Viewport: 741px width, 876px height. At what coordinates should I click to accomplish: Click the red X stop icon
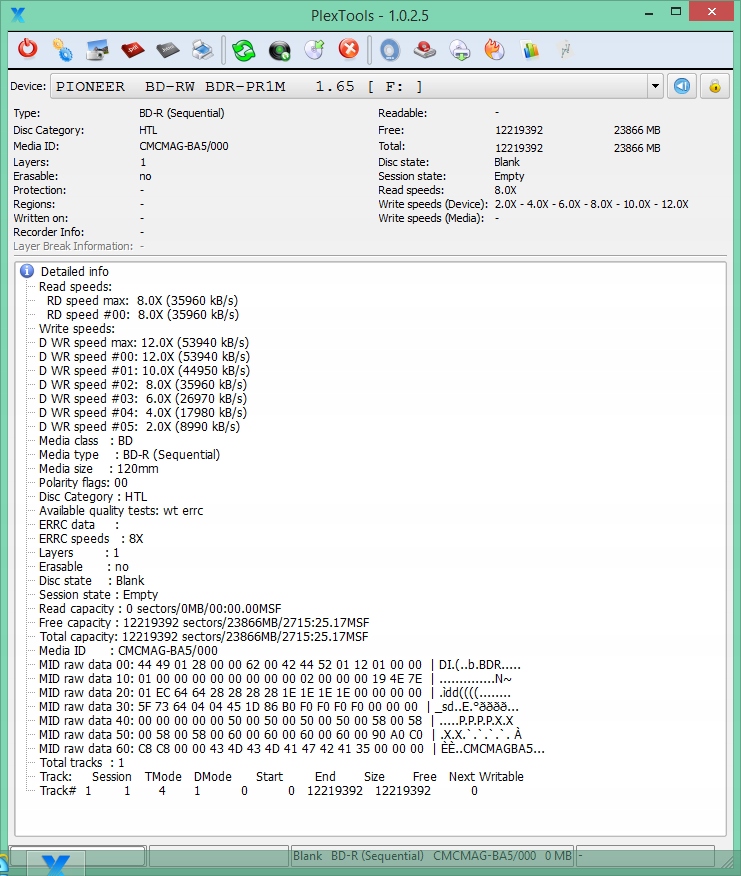coord(348,49)
